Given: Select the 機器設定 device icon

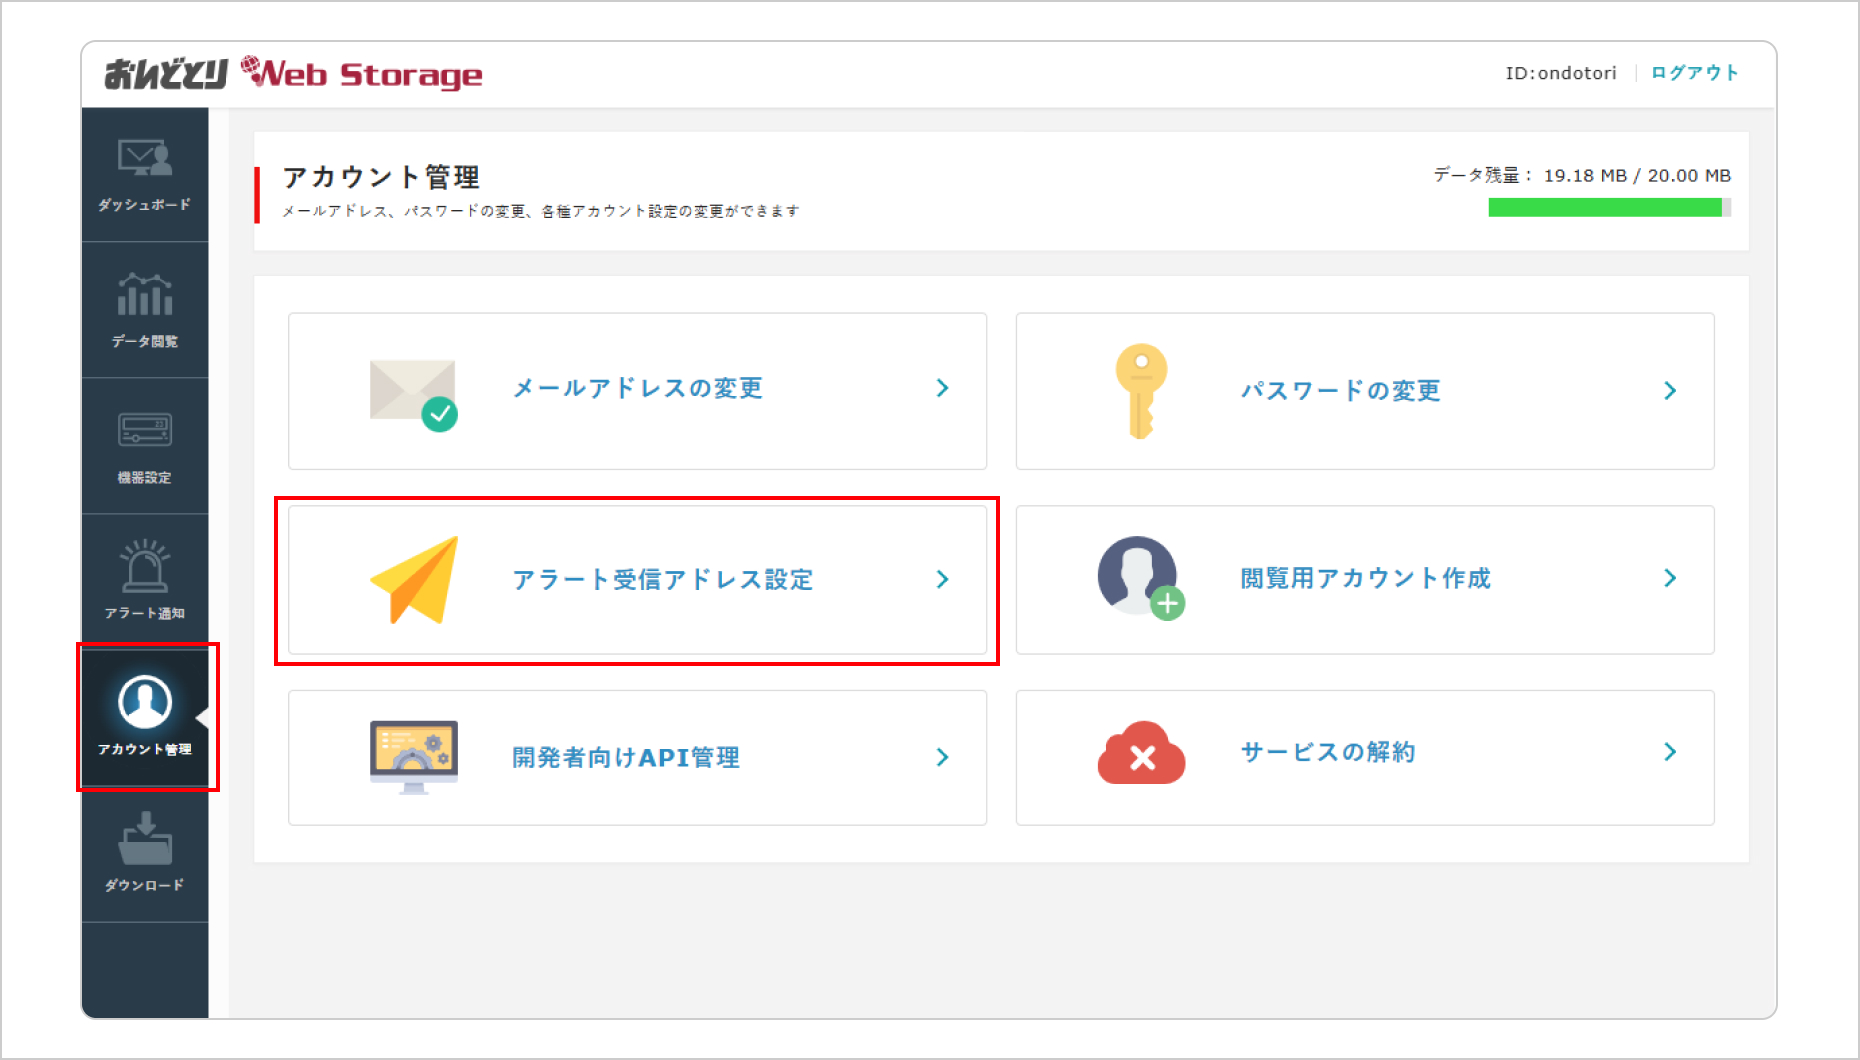Looking at the screenshot, I should [145, 430].
